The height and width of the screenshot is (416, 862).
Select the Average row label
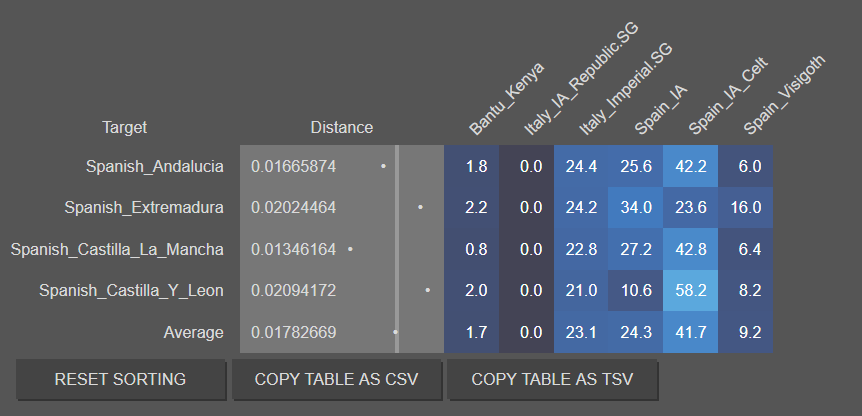click(x=194, y=332)
